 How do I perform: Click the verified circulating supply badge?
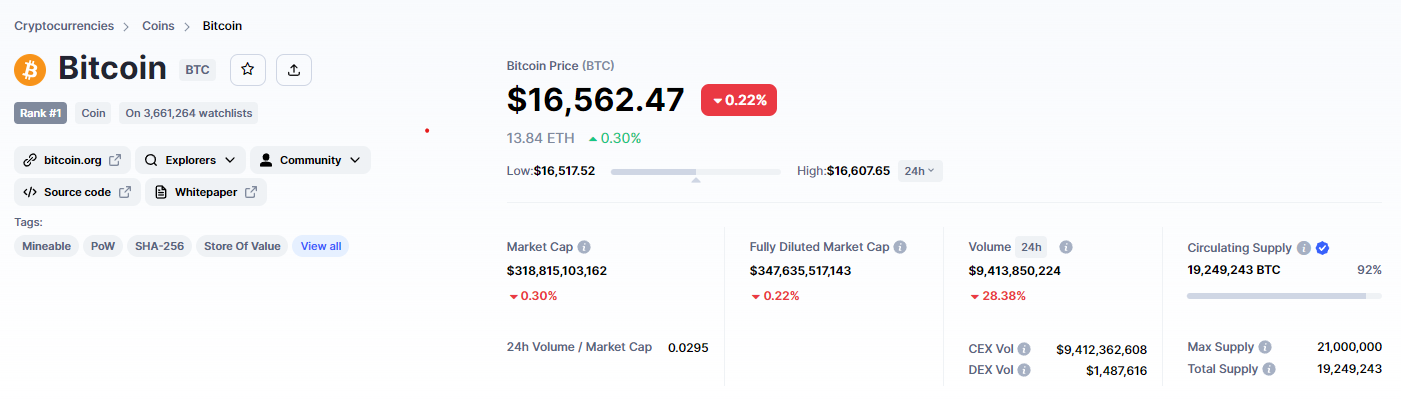pos(1322,248)
